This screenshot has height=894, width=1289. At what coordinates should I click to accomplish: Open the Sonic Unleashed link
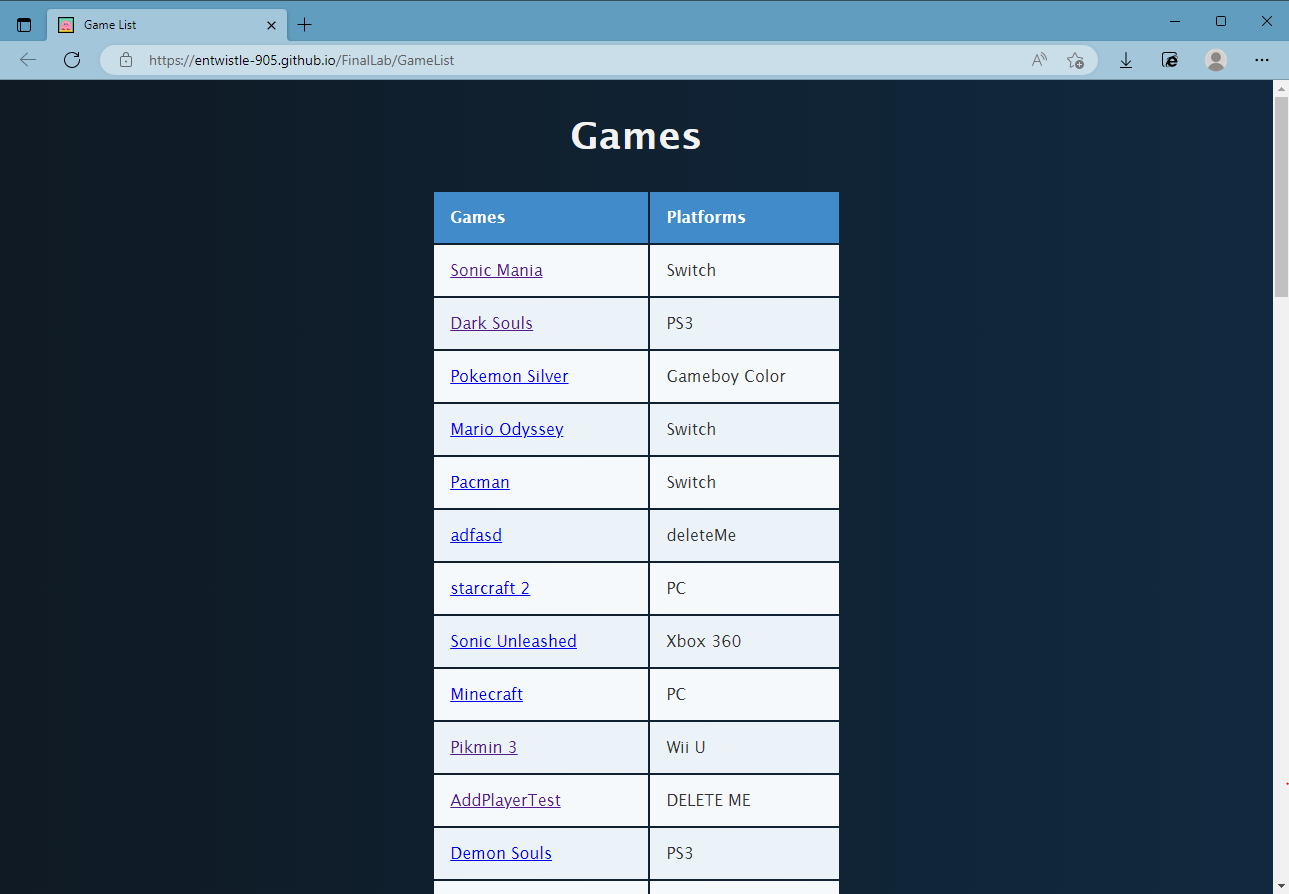[x=513, y=641]
